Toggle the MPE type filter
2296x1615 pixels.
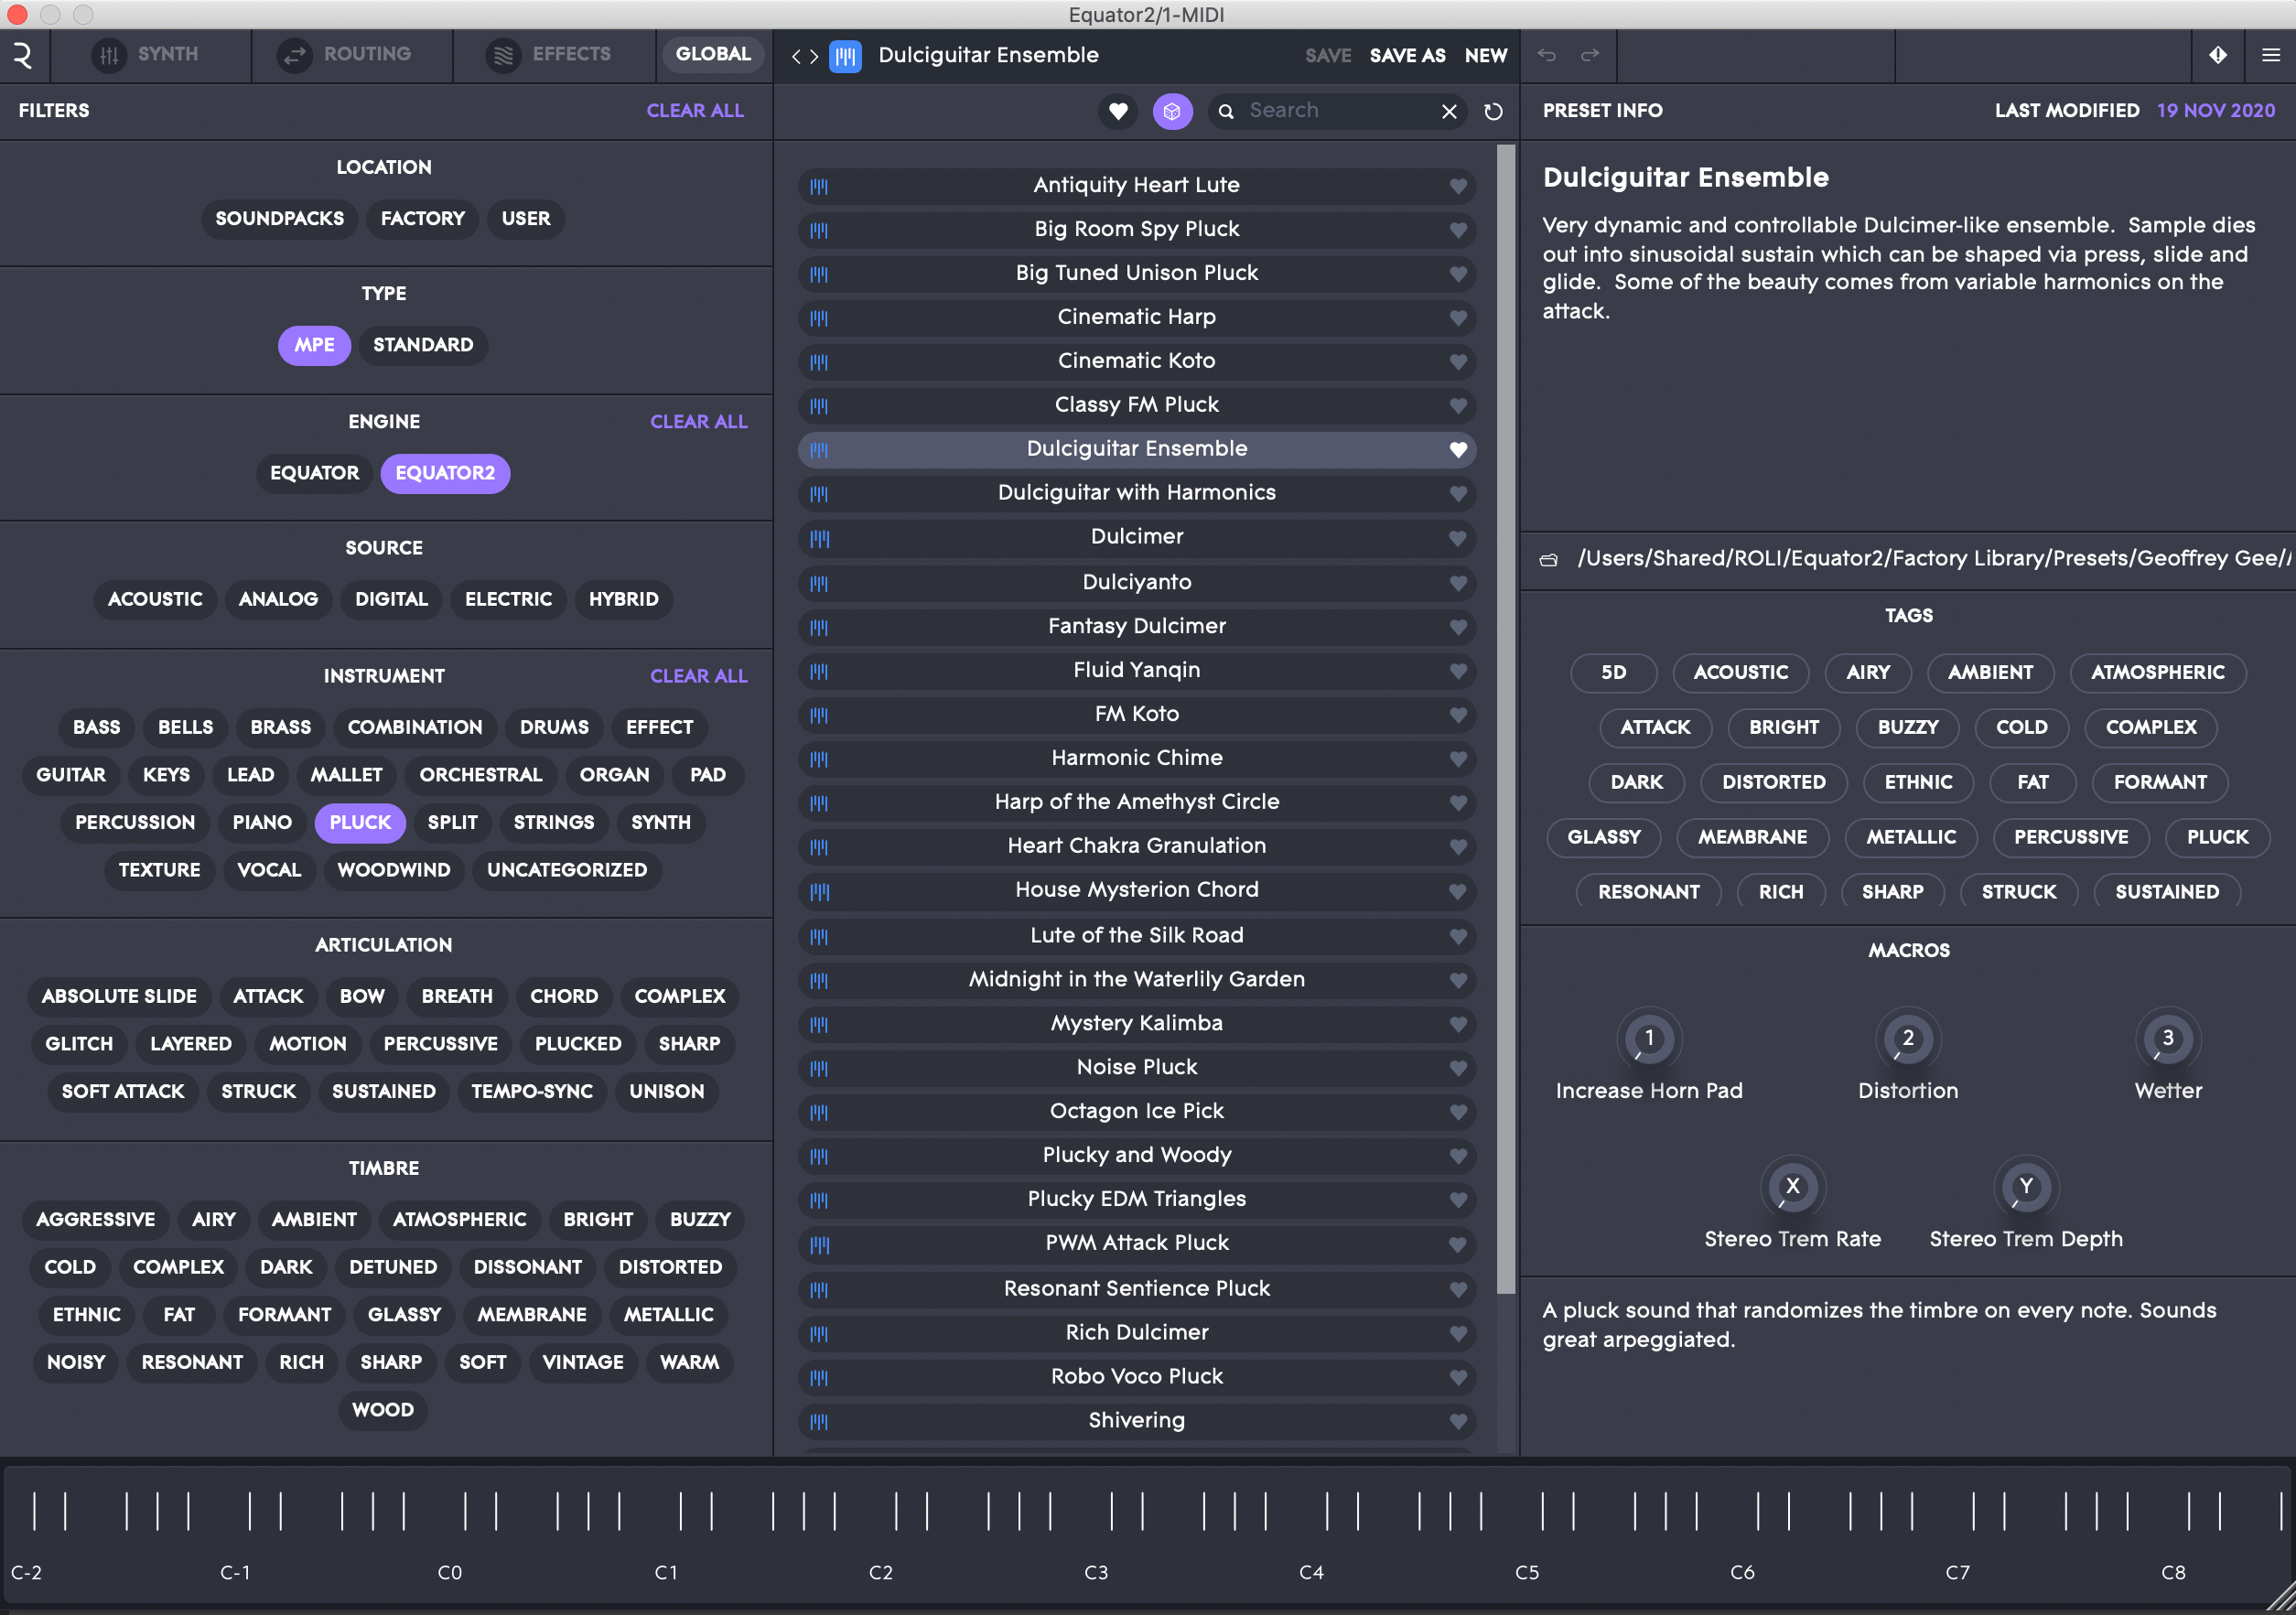pos(314,345)
